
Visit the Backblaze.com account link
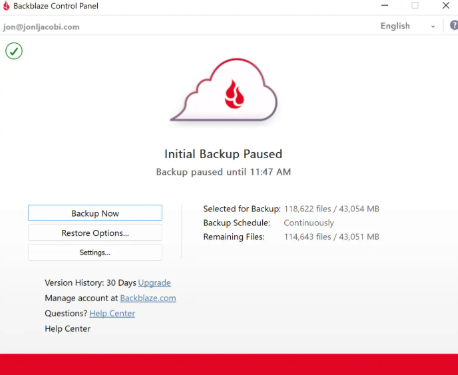tap(148, 298)
